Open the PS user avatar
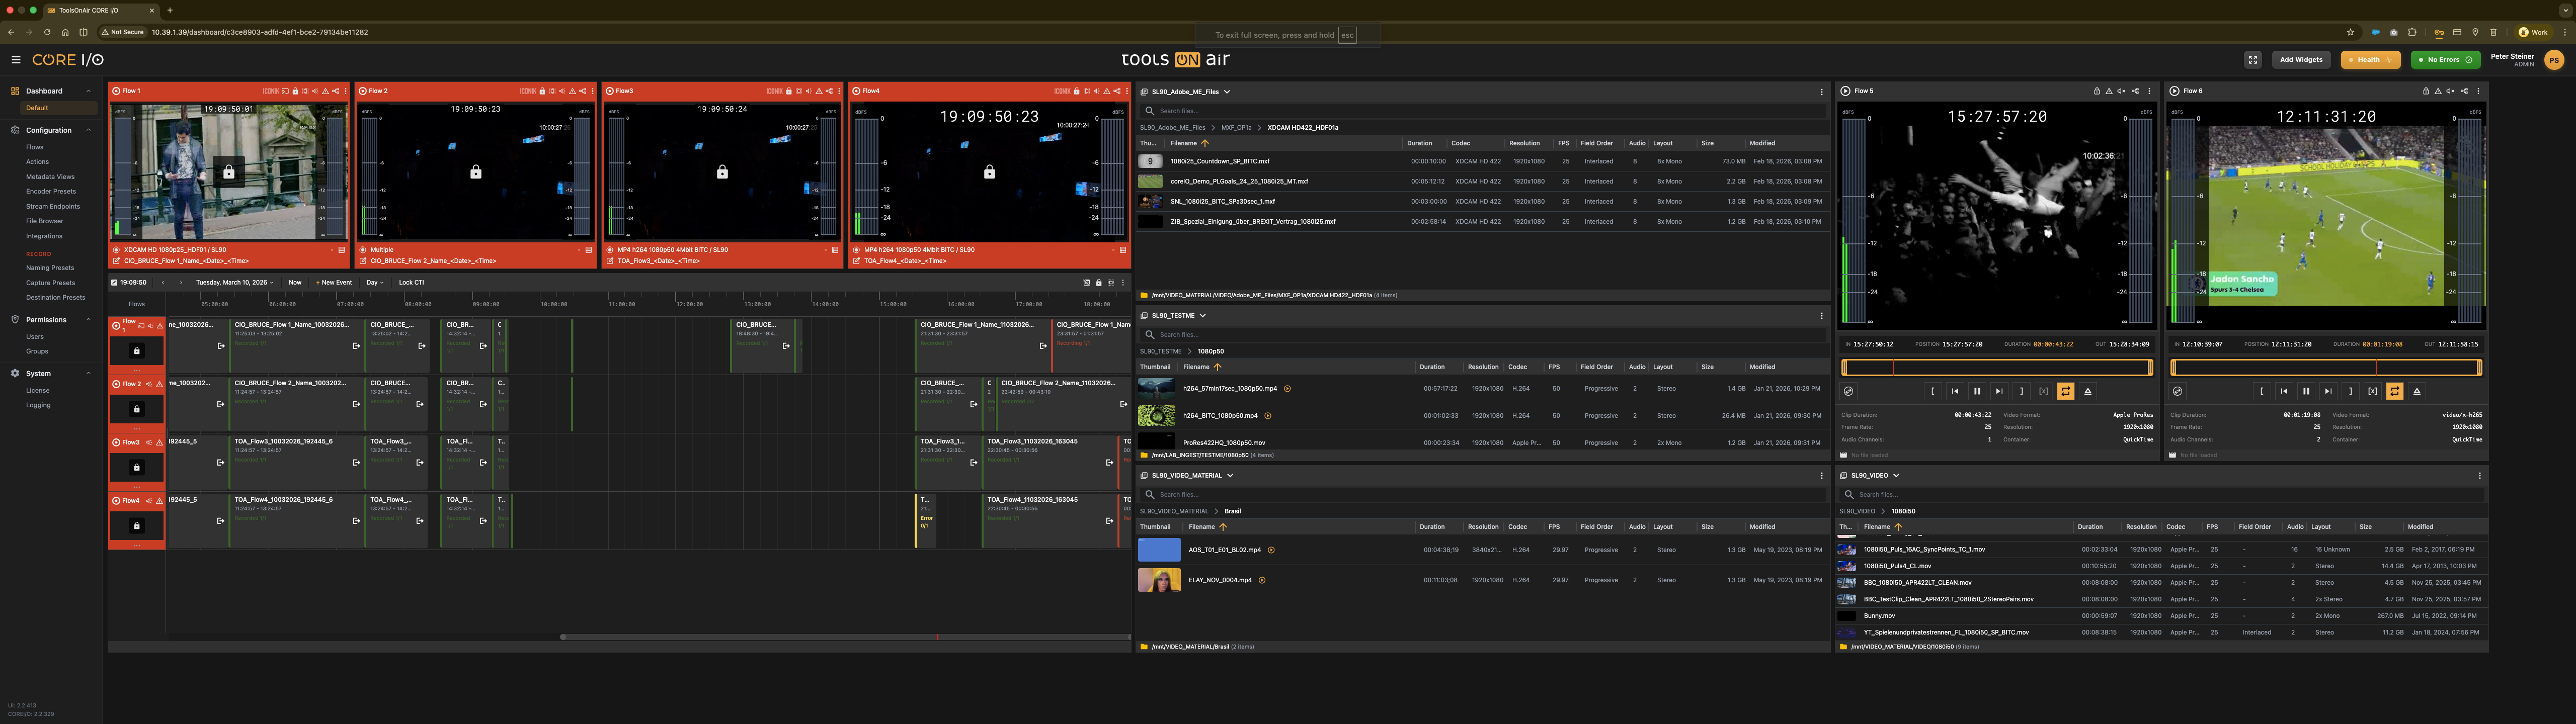The image size is (2576, 724). [2554, 60]
